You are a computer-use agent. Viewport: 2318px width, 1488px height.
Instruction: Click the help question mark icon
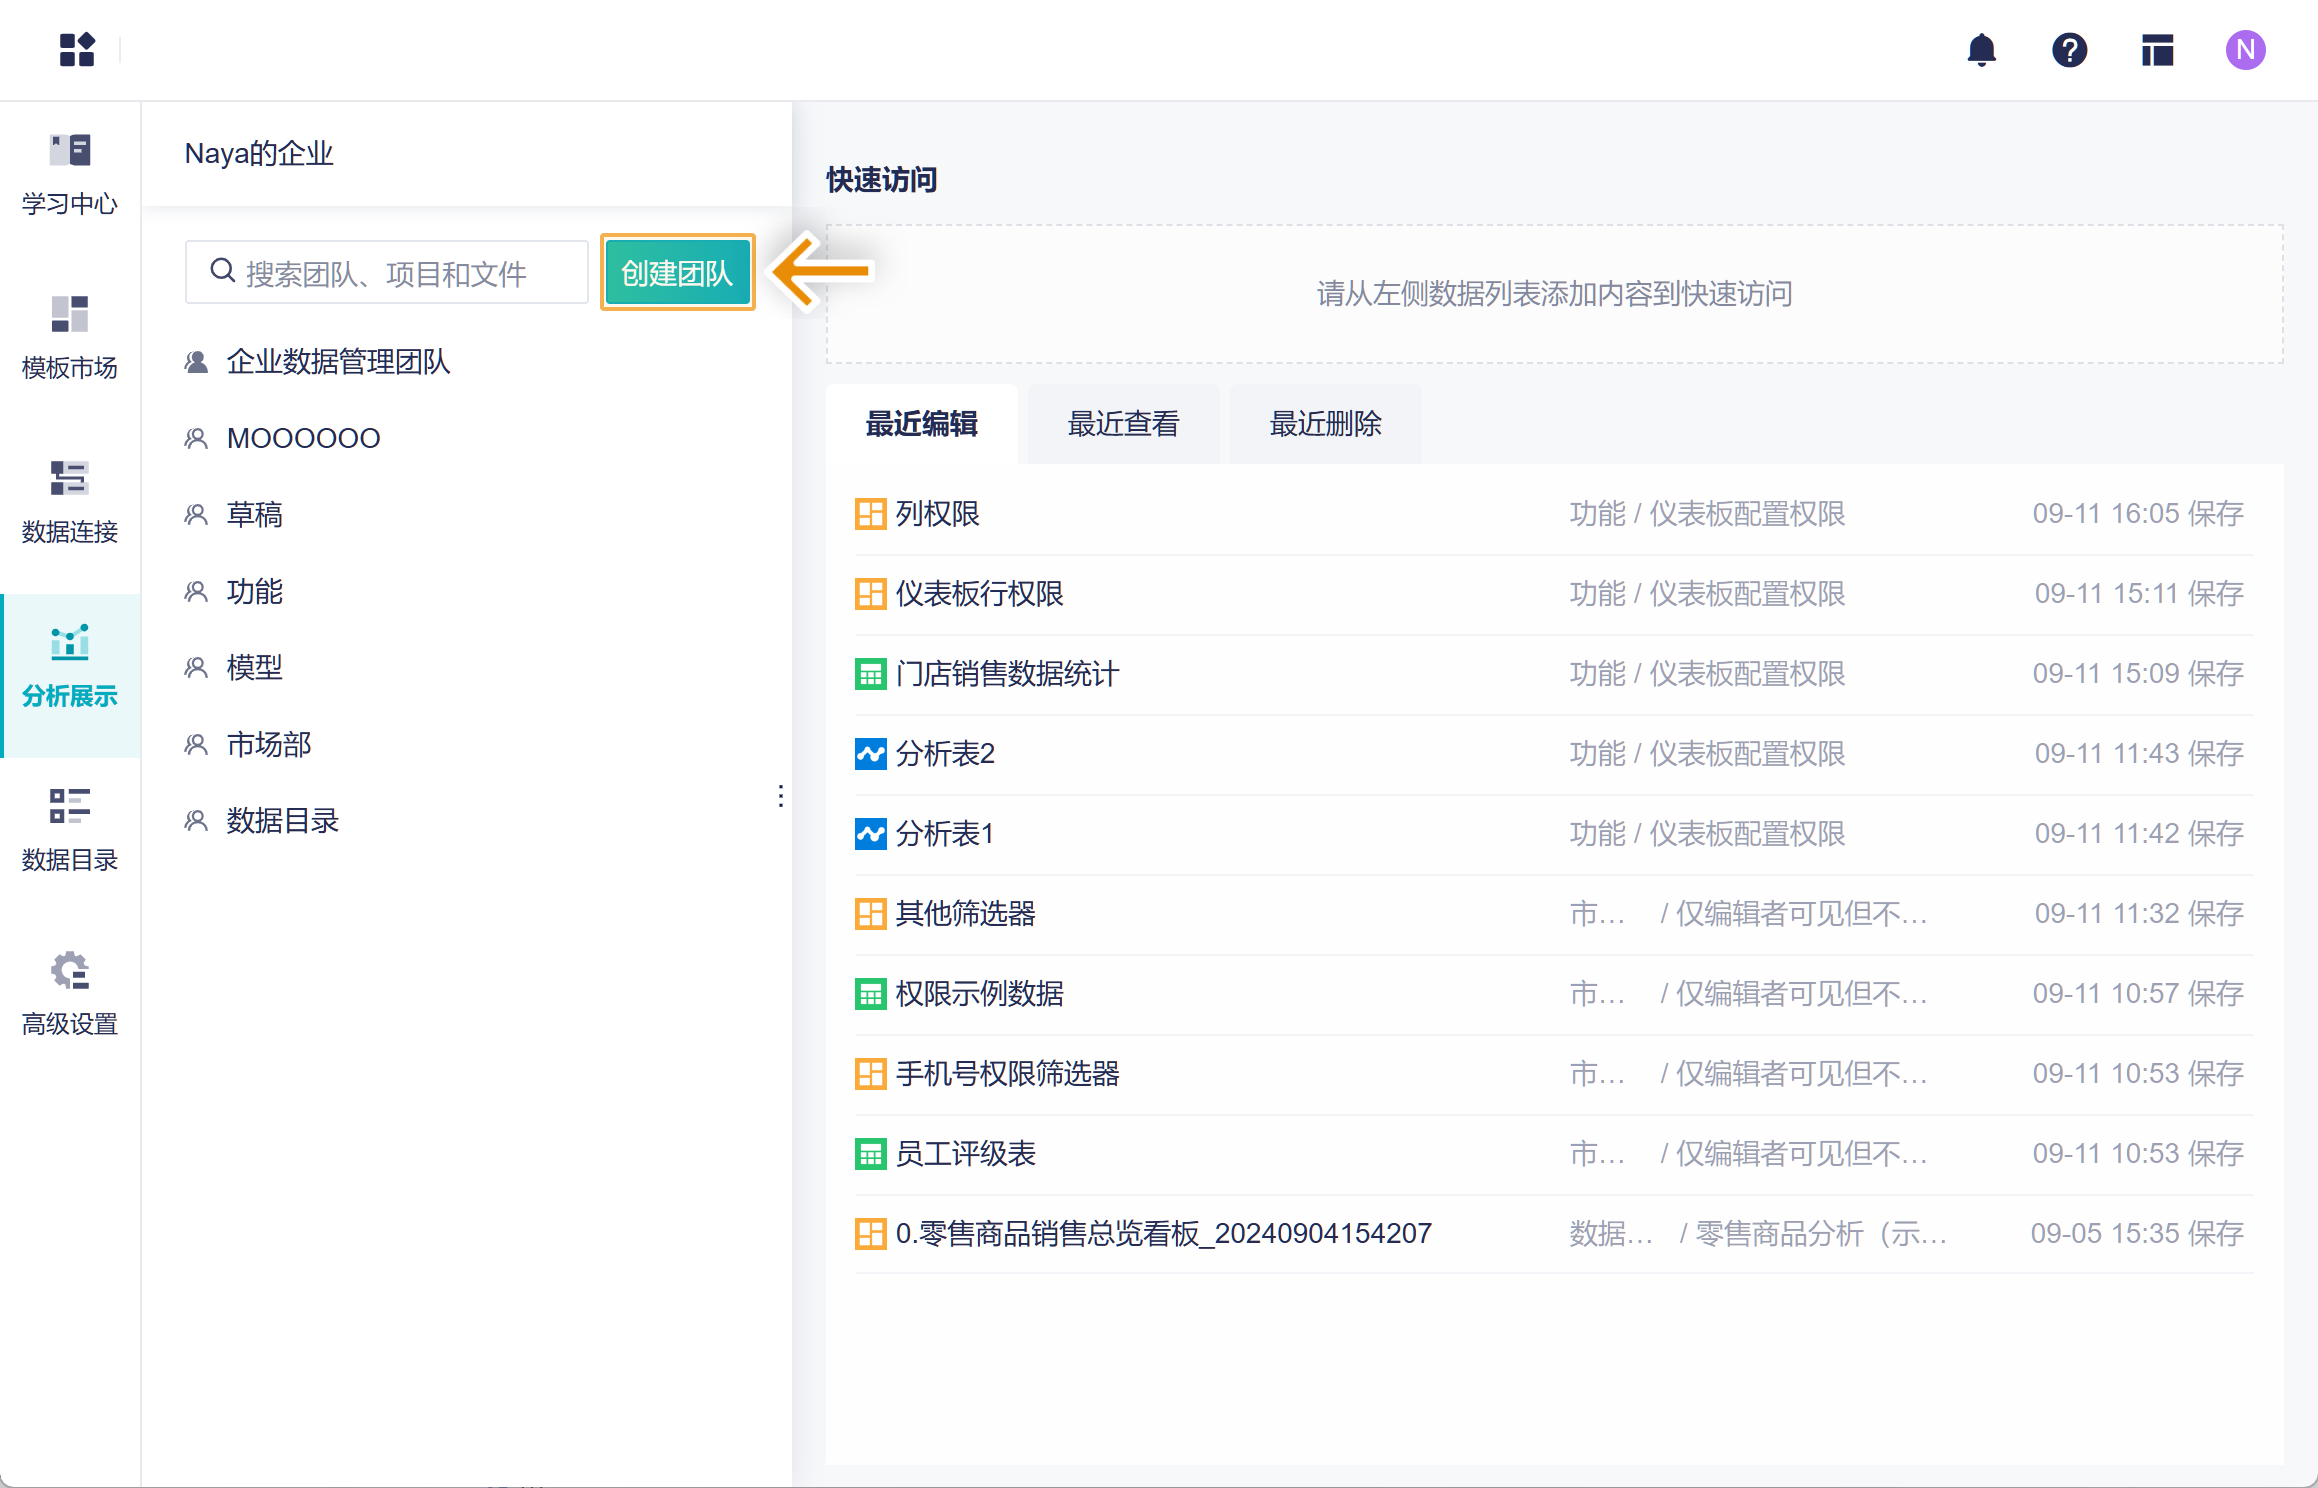[x=2069, y=50]
